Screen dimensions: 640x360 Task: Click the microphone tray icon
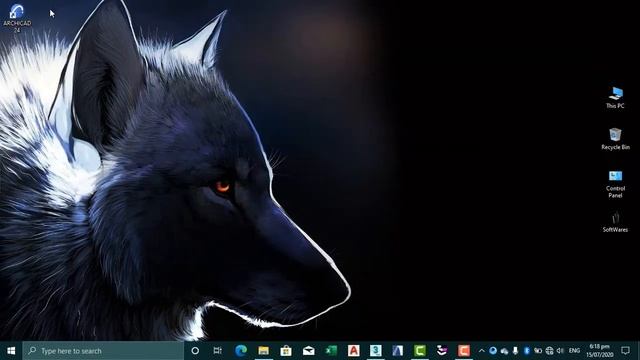516,351
